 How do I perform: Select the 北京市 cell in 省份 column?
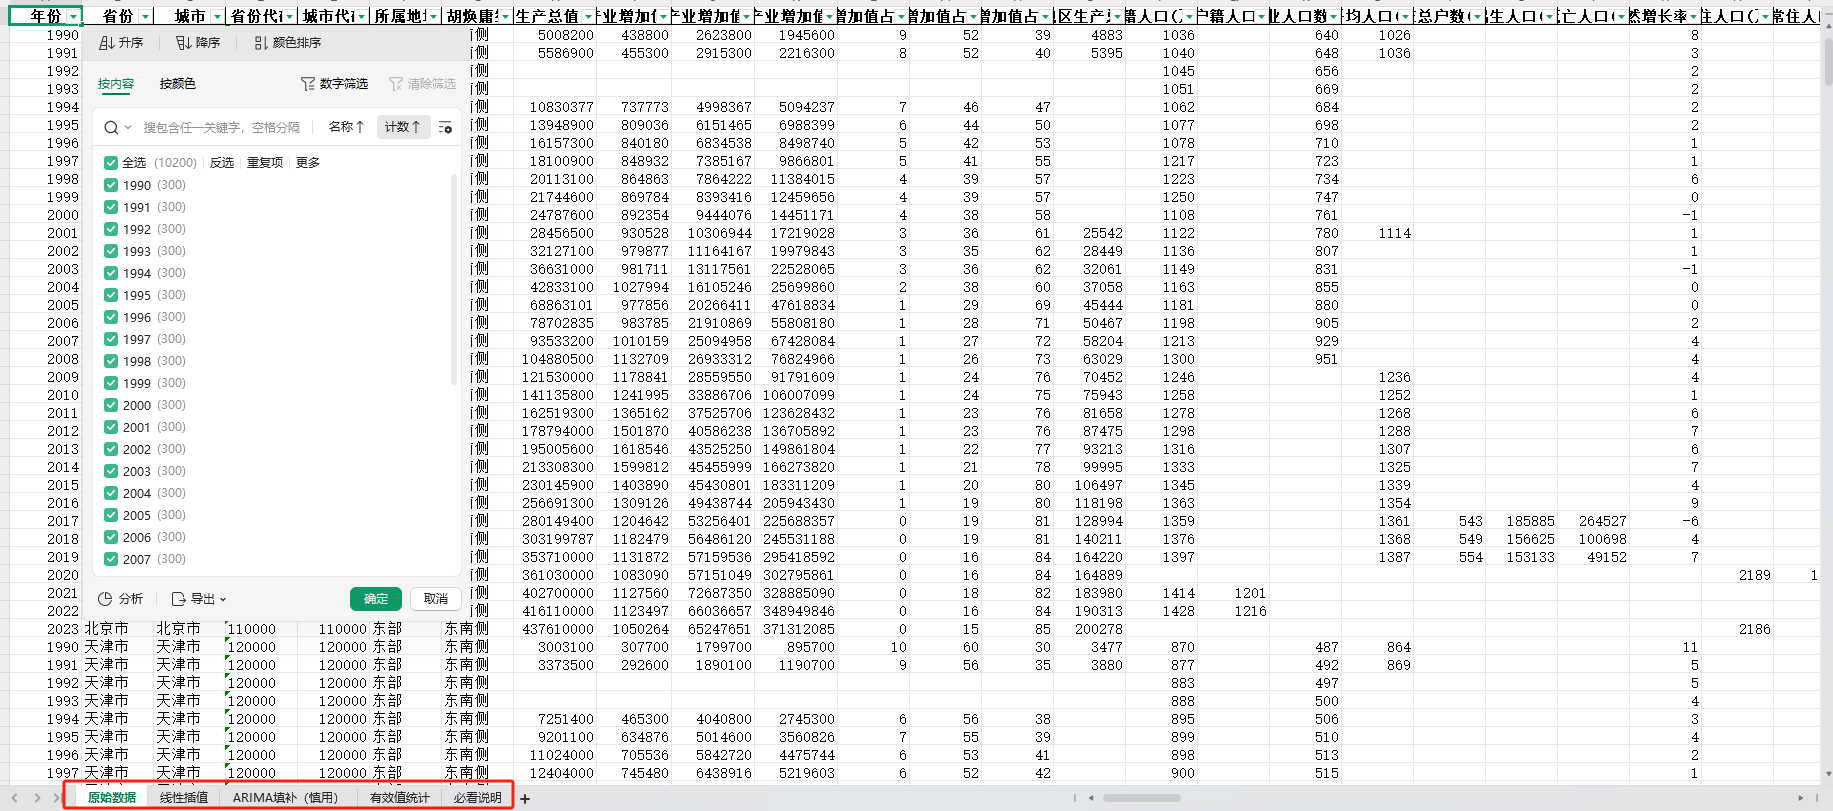point(118,629)
